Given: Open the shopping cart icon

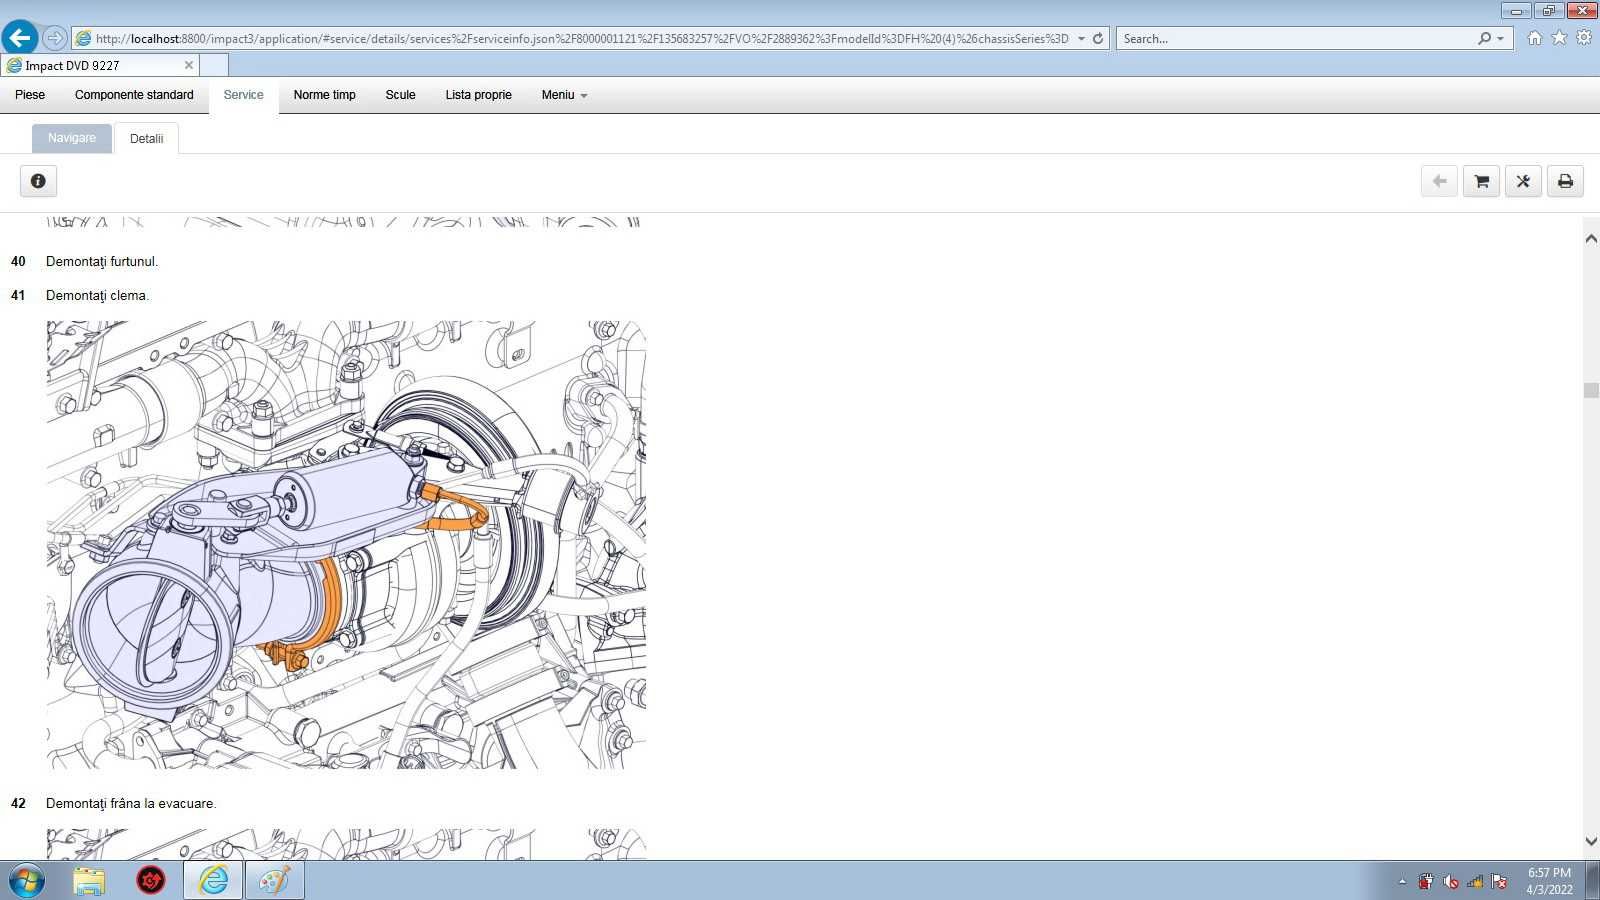Looking at the screenshot, I should coord(1481,181).
